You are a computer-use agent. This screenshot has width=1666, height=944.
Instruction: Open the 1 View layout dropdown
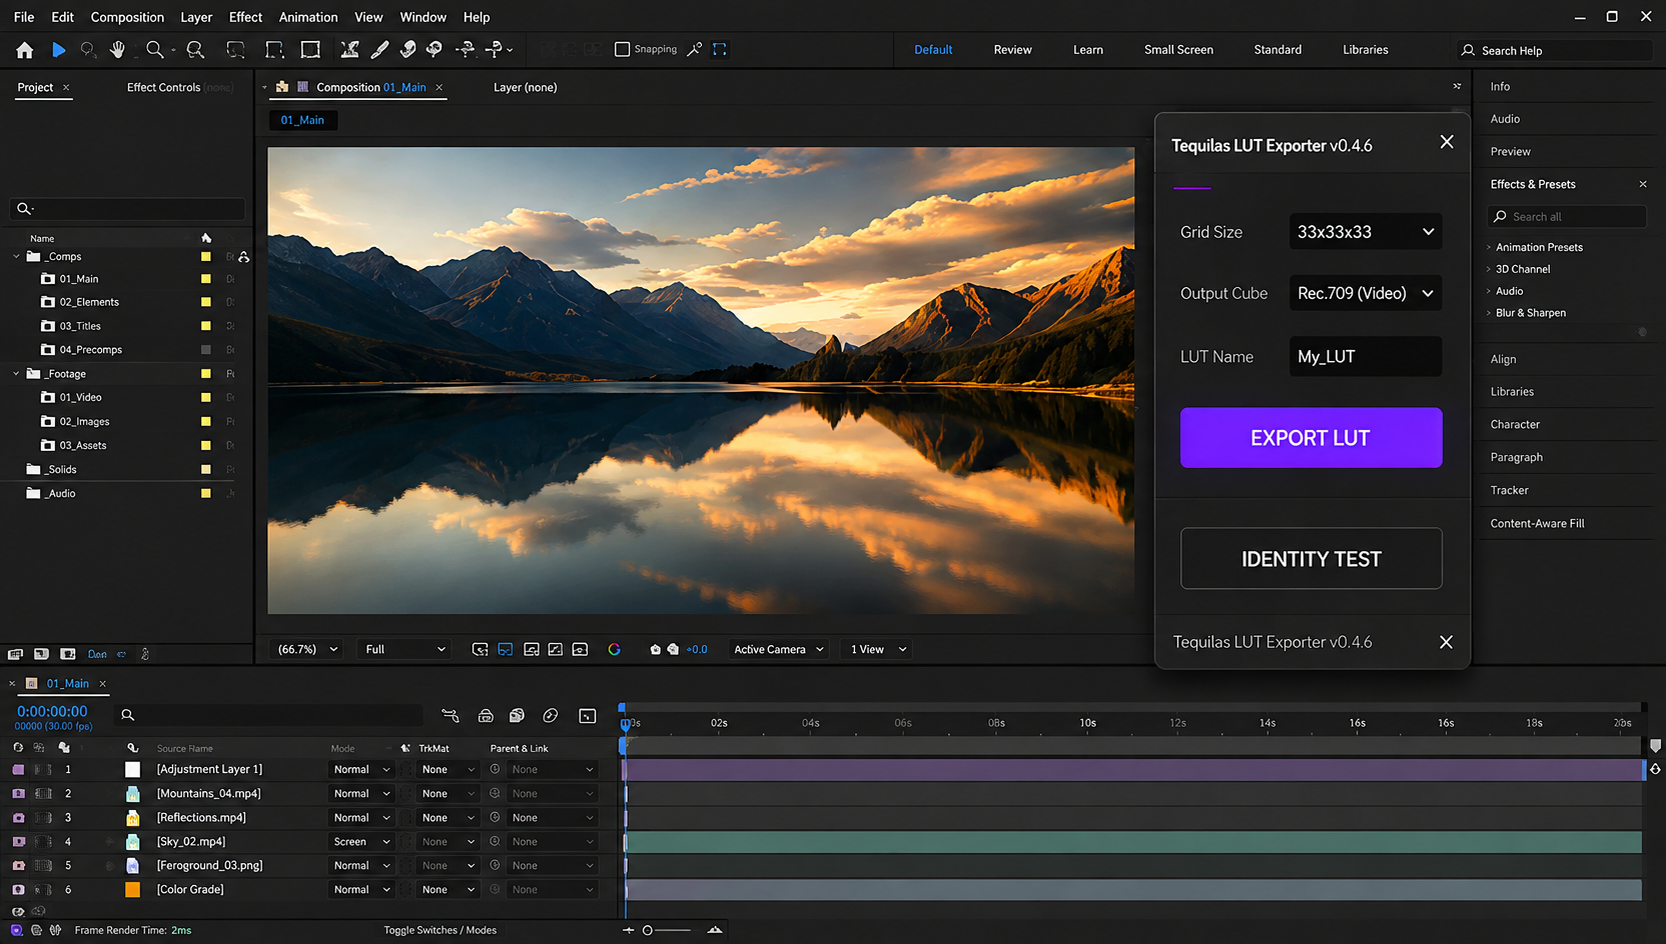coord(878,649)
